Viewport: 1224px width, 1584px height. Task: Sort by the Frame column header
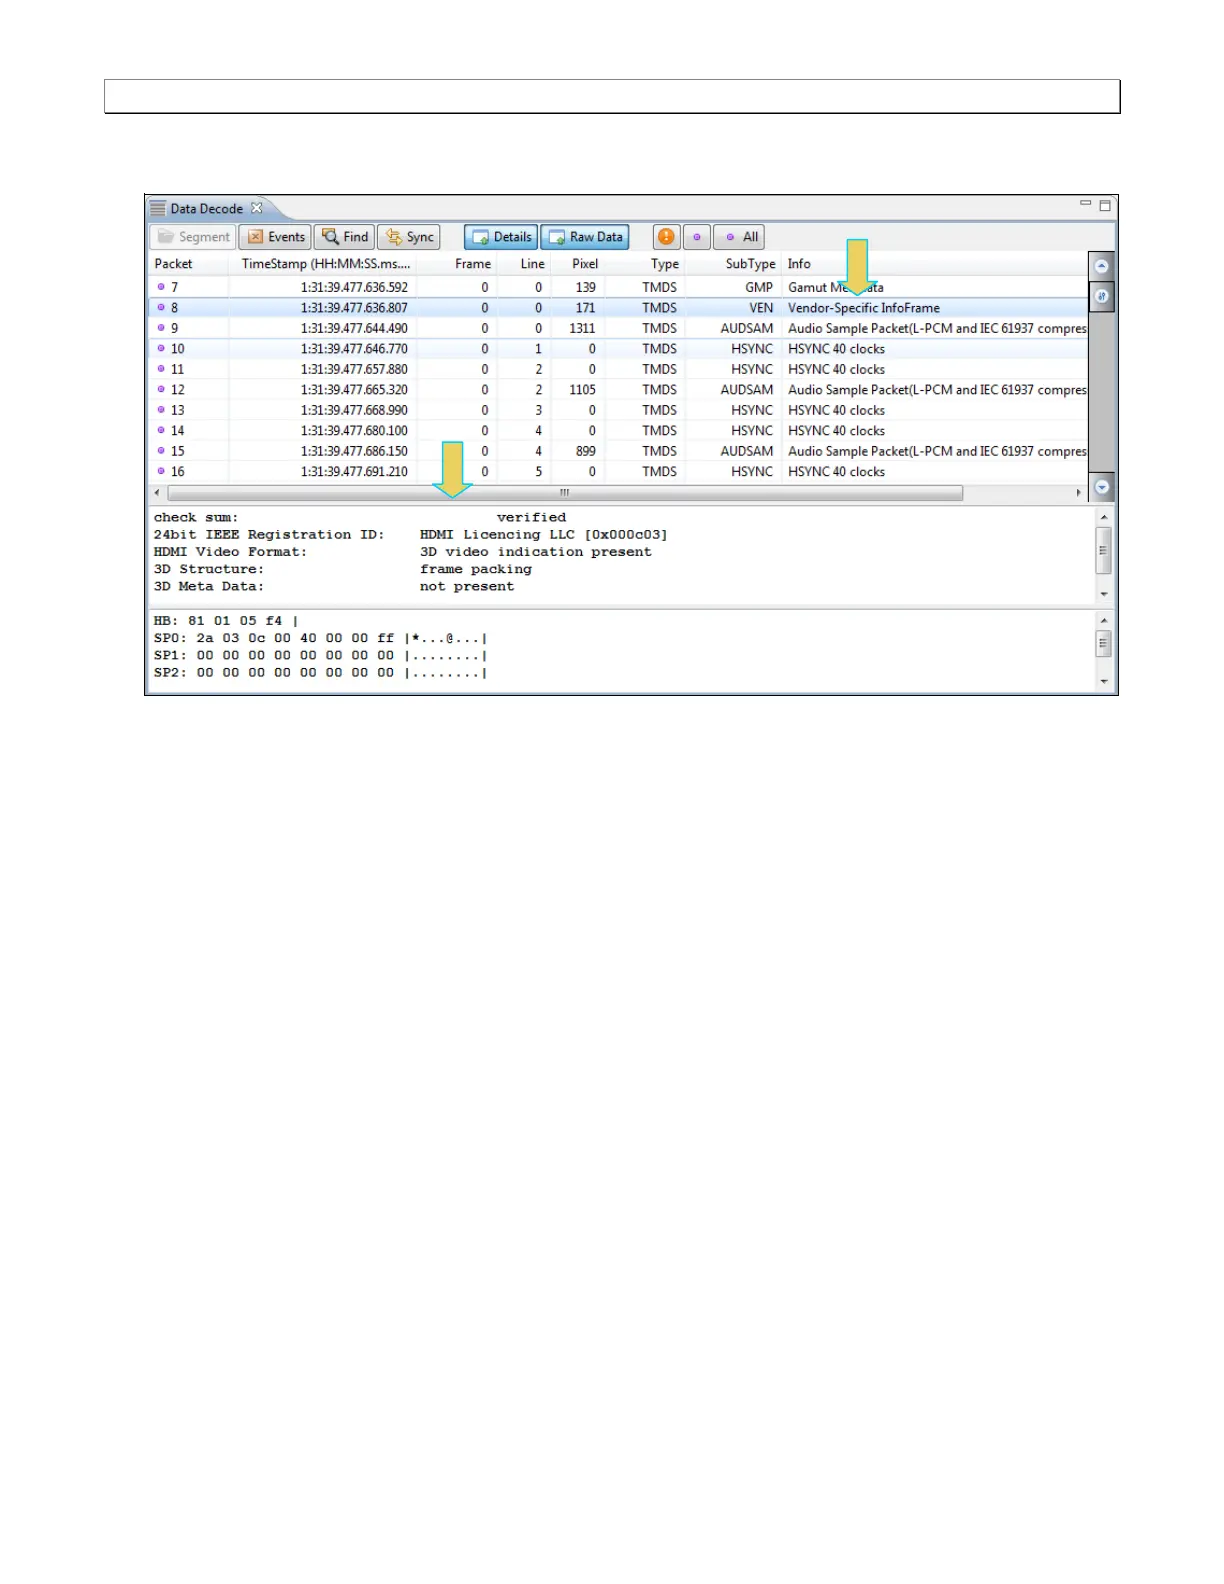click(x=473, y=264)
